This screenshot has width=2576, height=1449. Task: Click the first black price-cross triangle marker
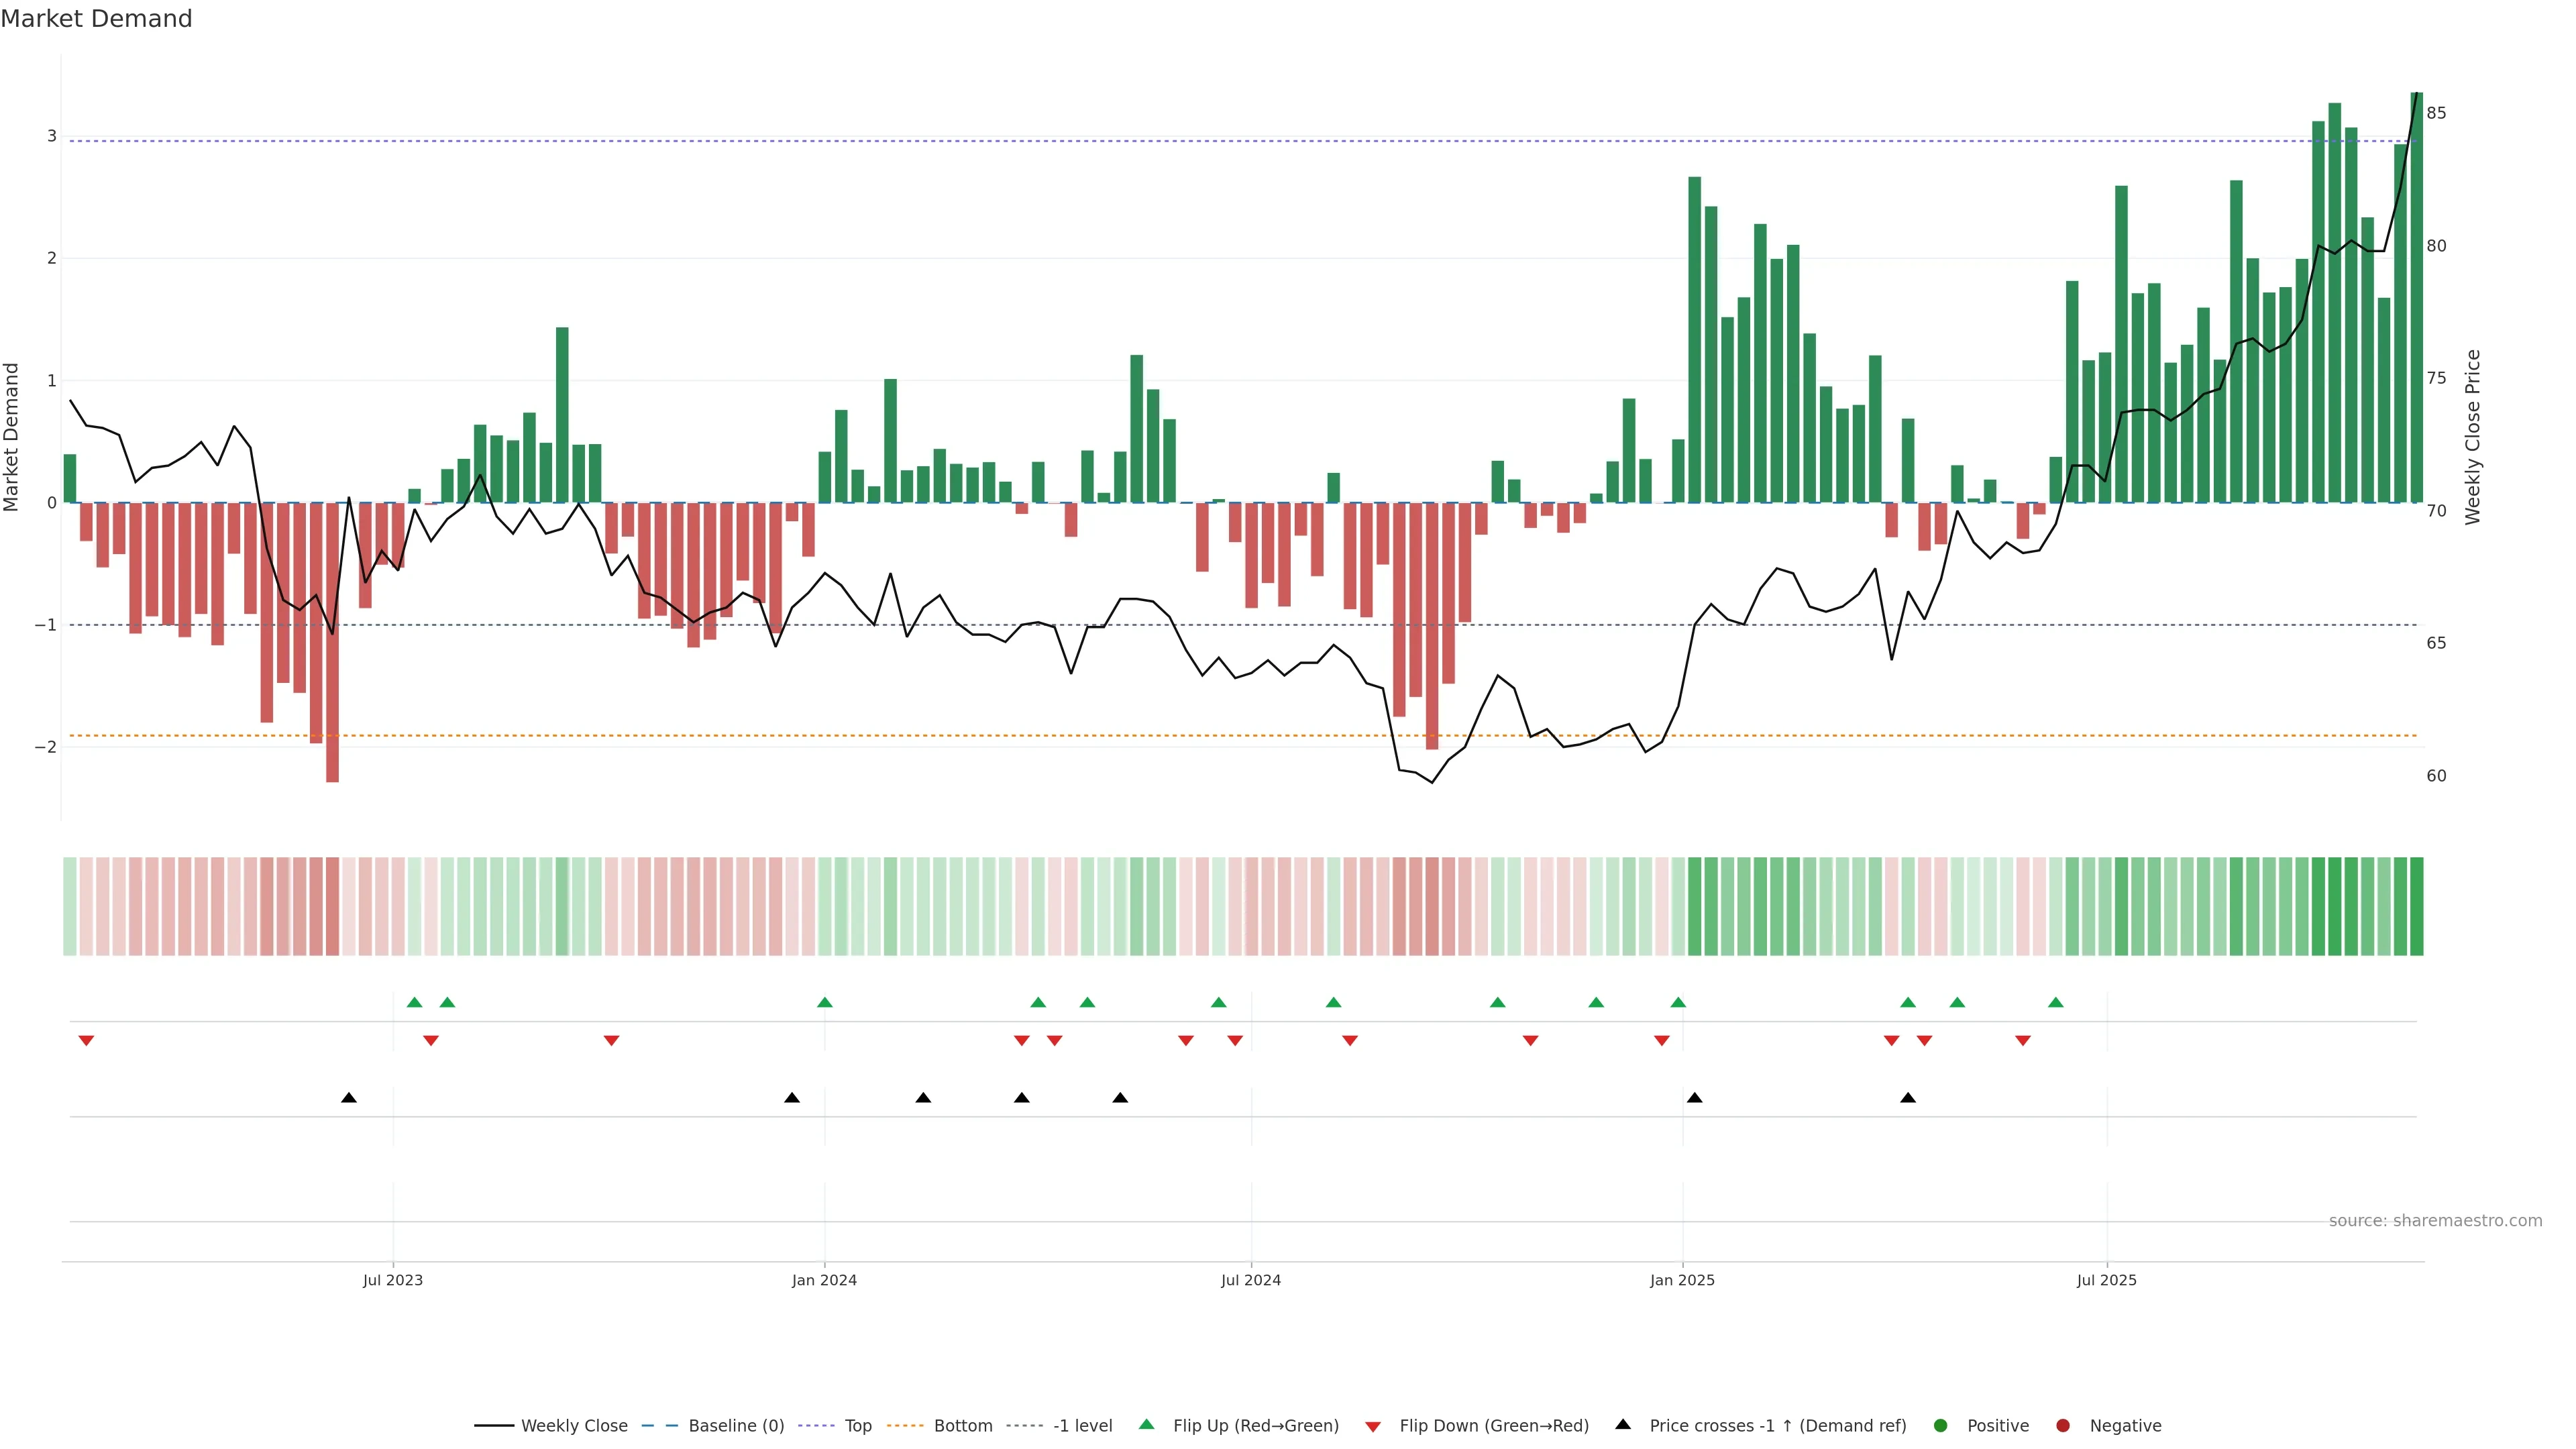[349, 1098]
